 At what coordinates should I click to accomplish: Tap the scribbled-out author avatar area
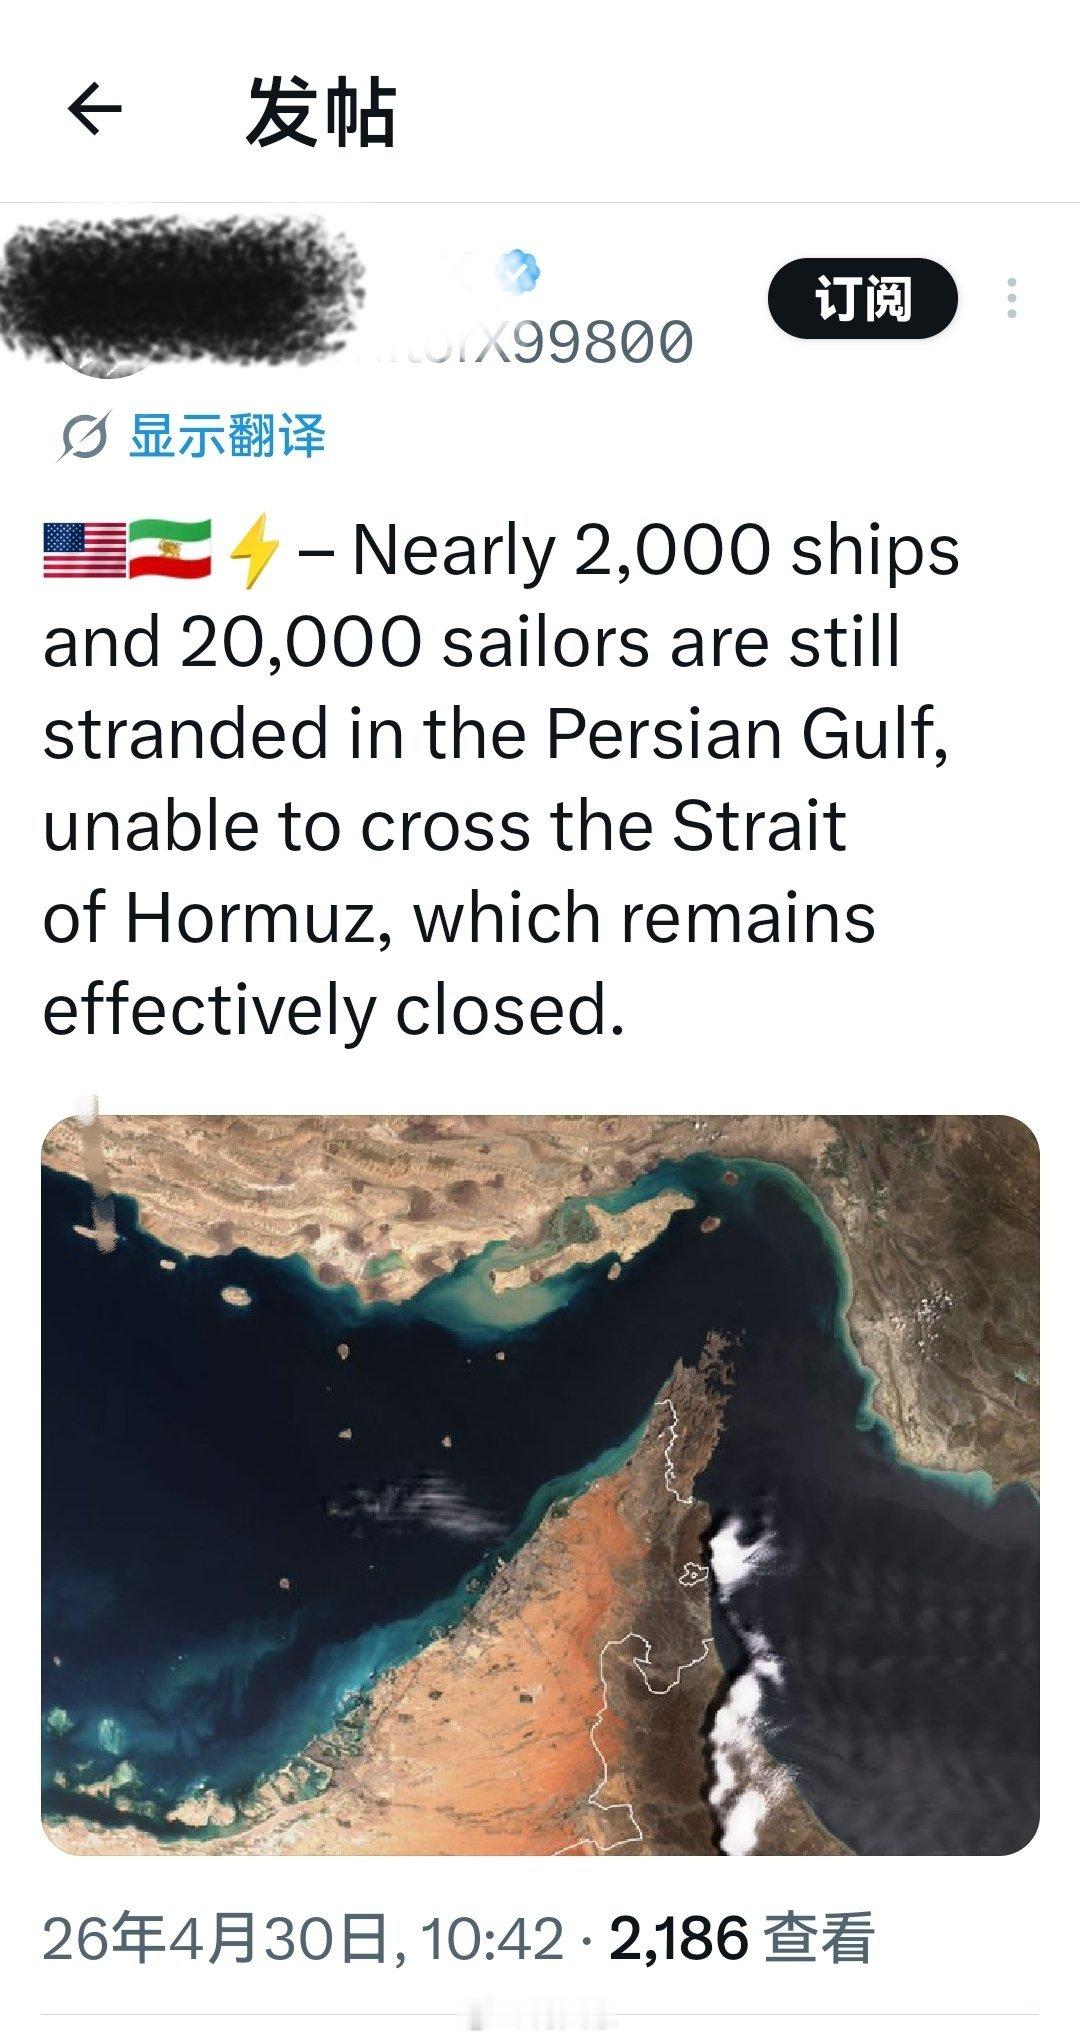point(180,290)
